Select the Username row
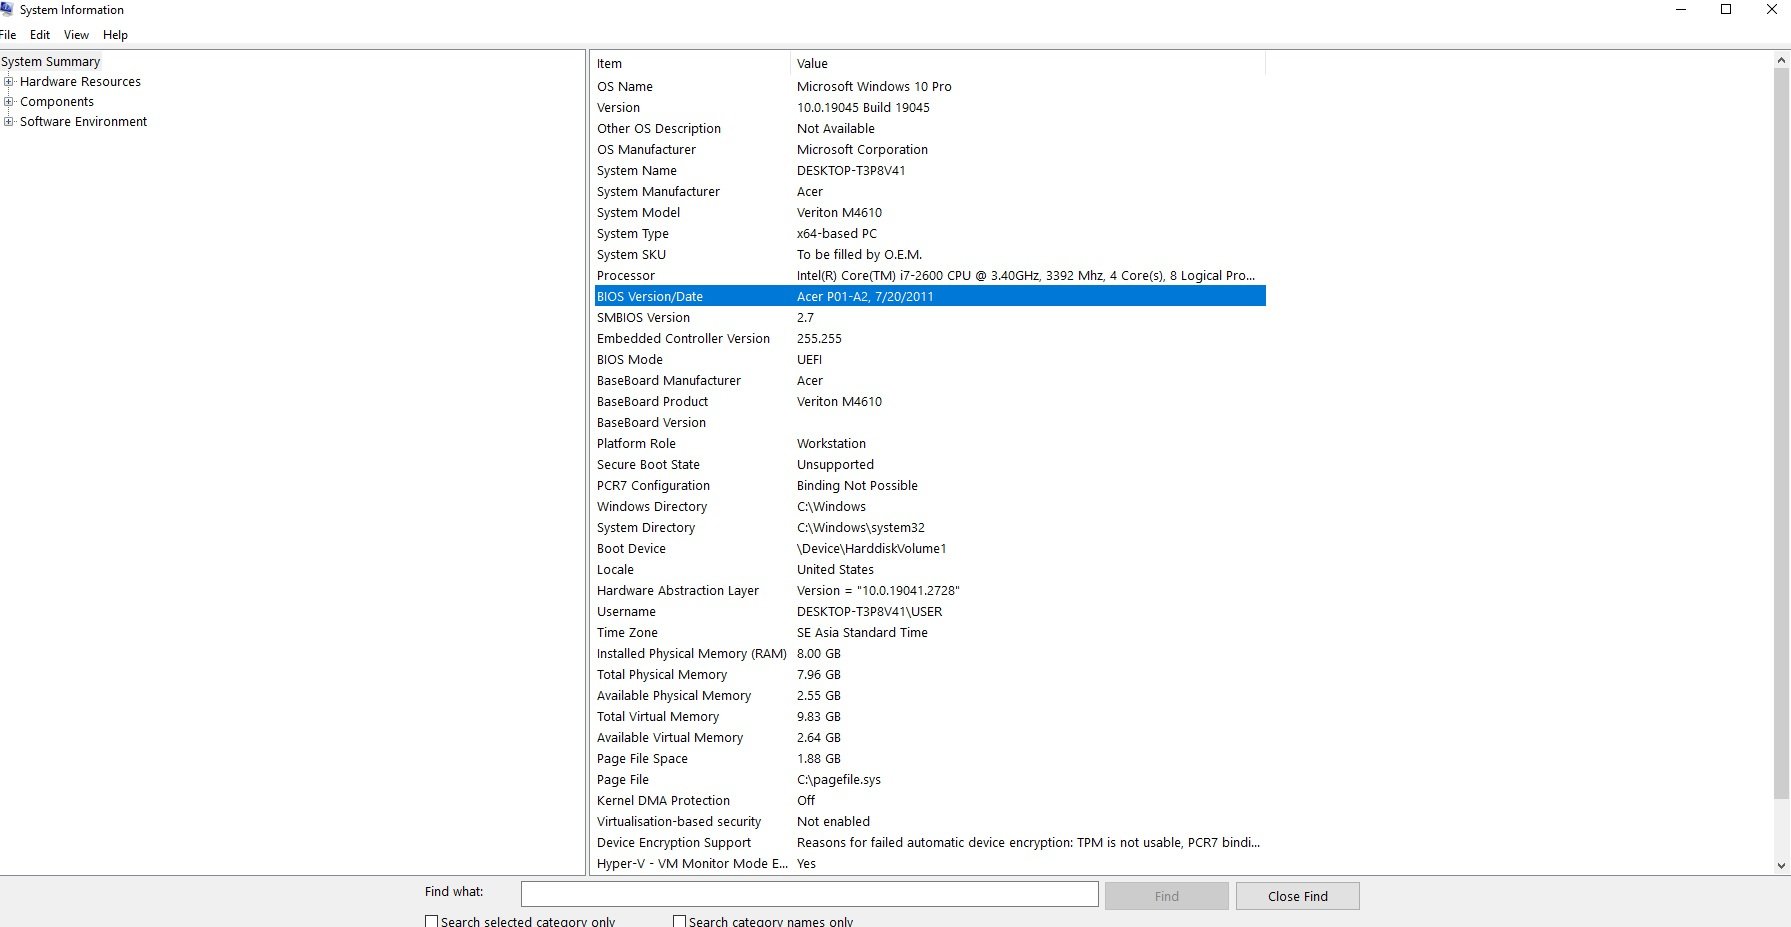This screenshot has height=927, width=1791. pos(930,612)
